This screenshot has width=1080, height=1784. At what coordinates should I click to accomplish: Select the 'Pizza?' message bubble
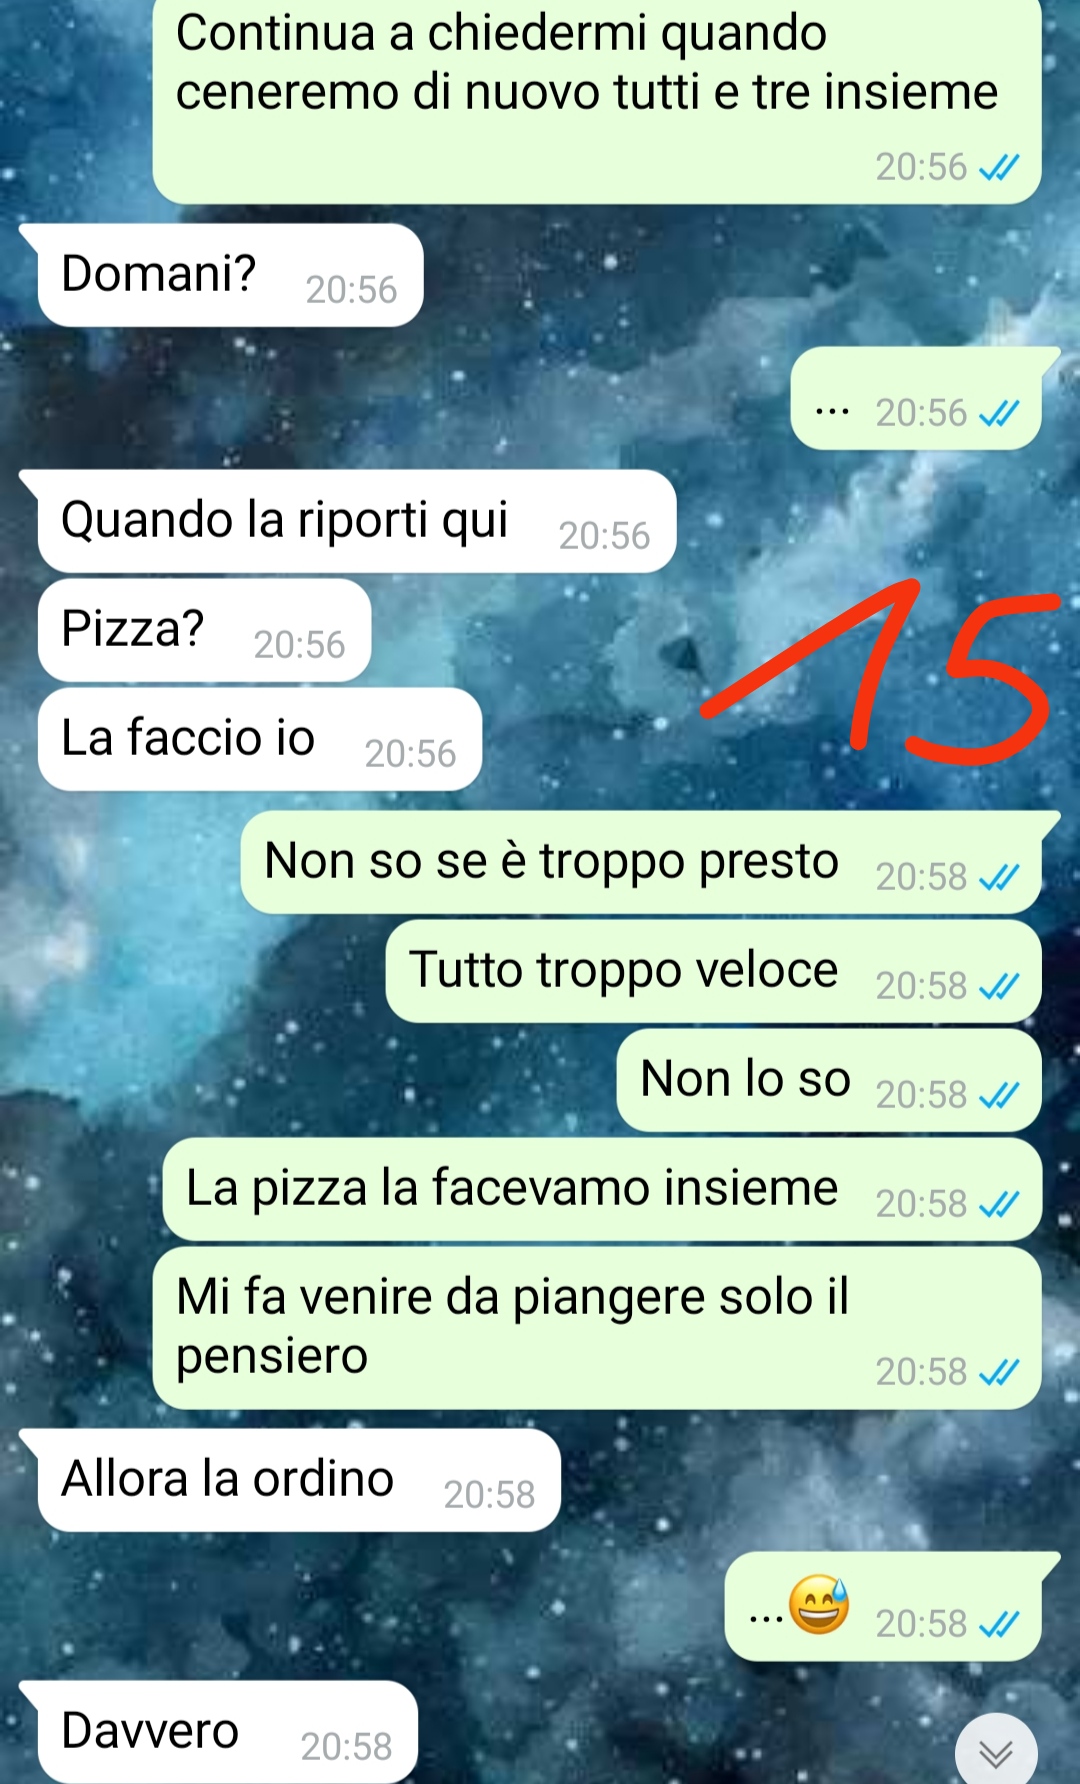204,630
